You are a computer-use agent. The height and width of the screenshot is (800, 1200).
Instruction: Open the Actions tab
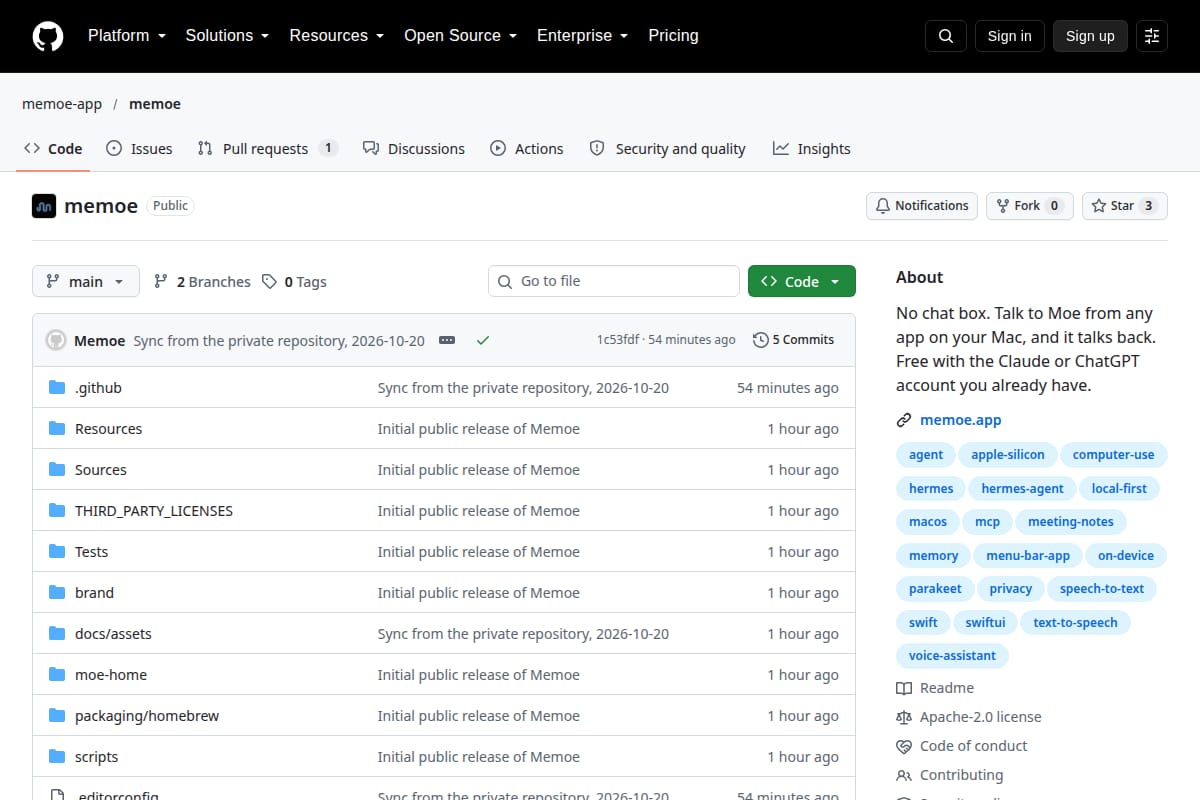click(x=527, y=149)
